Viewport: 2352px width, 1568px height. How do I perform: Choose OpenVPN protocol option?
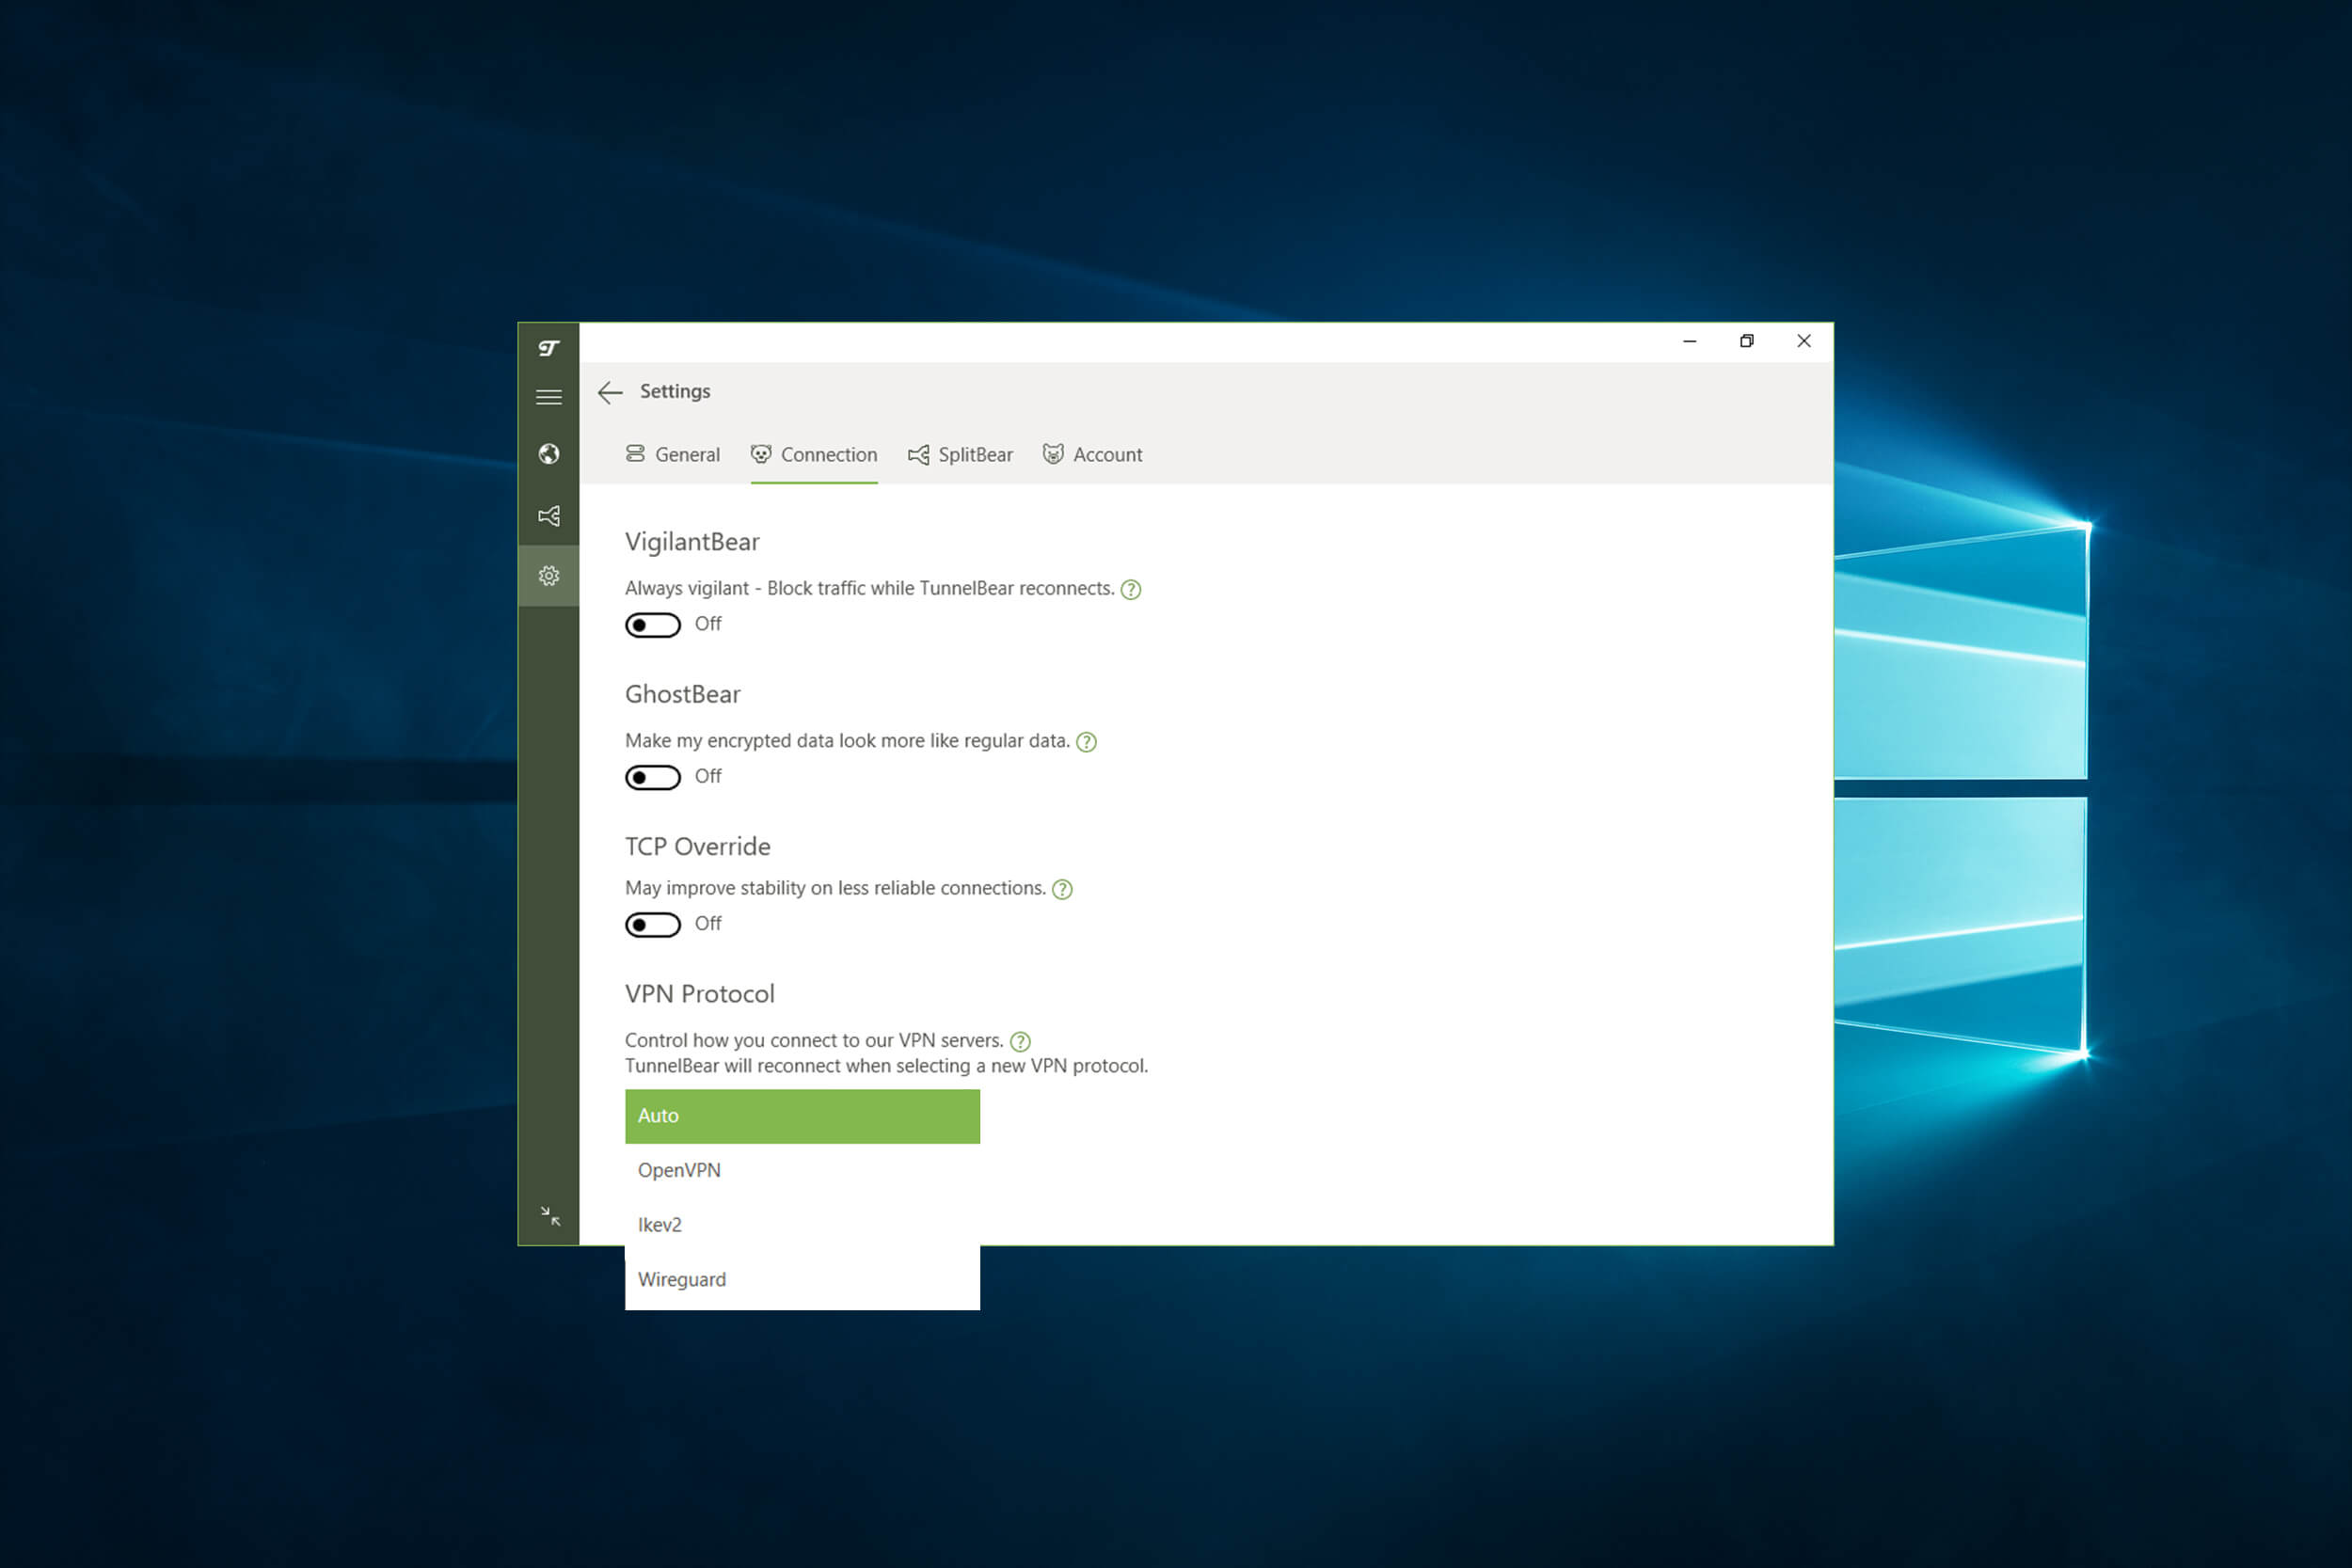802,1171
